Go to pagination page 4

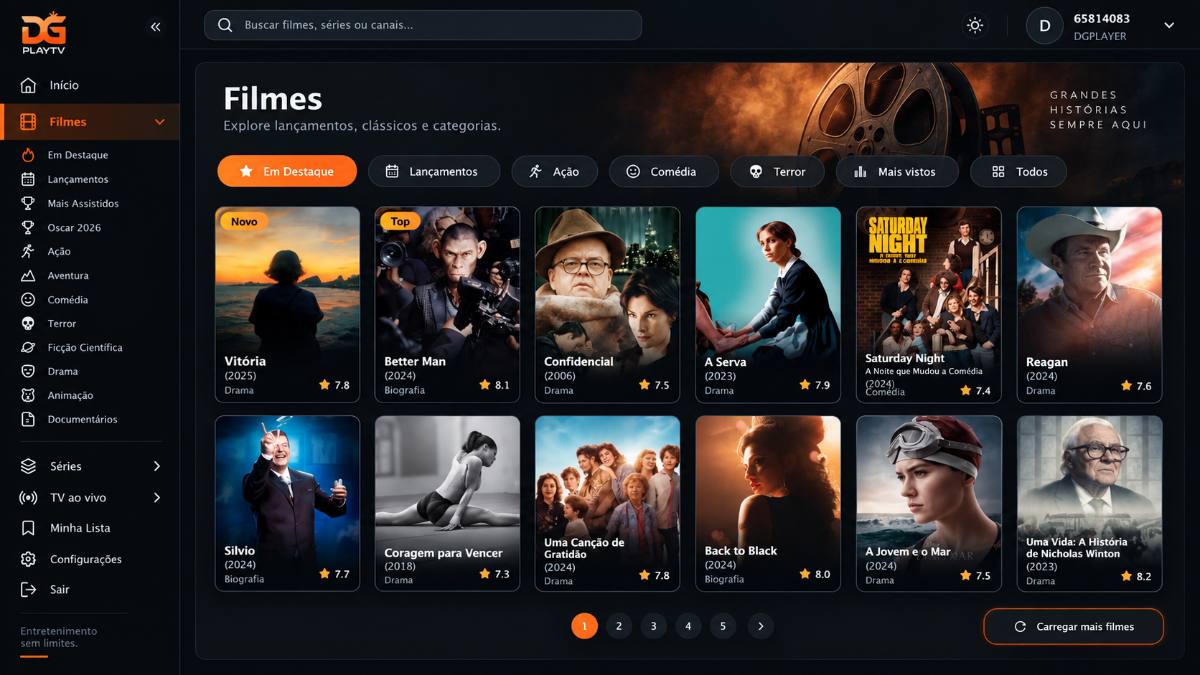pos(688,626)
